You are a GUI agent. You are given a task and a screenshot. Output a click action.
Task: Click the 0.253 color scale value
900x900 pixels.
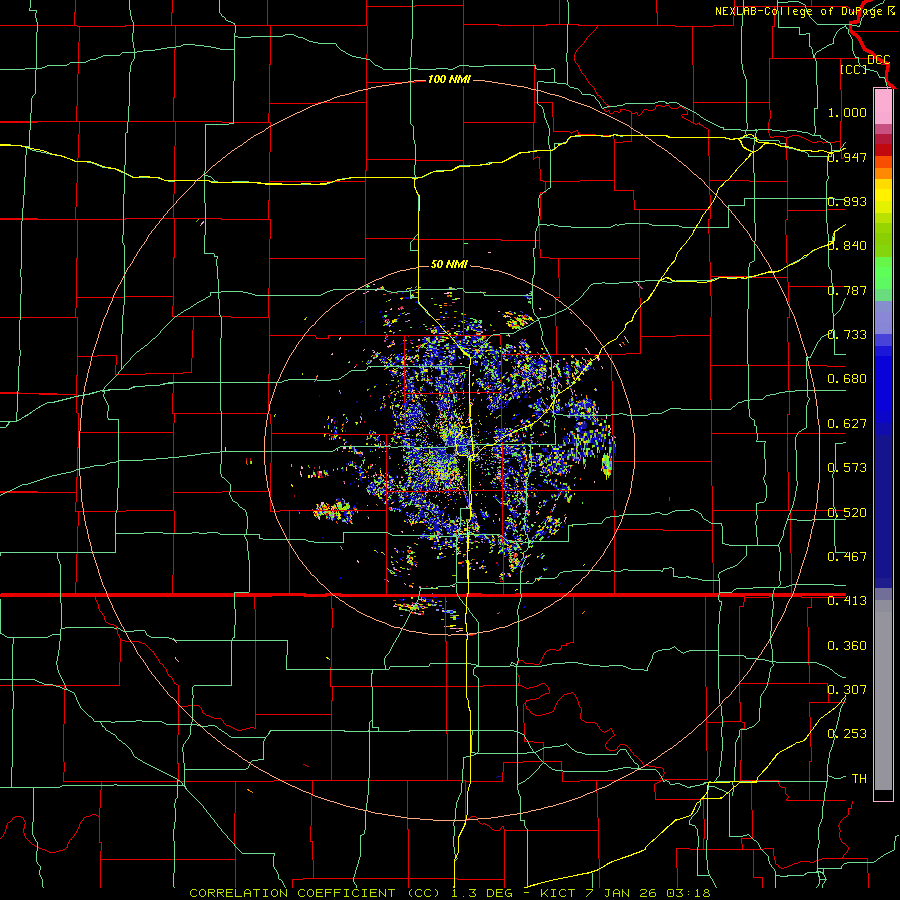pyautogui.click(x=847, y=734)
